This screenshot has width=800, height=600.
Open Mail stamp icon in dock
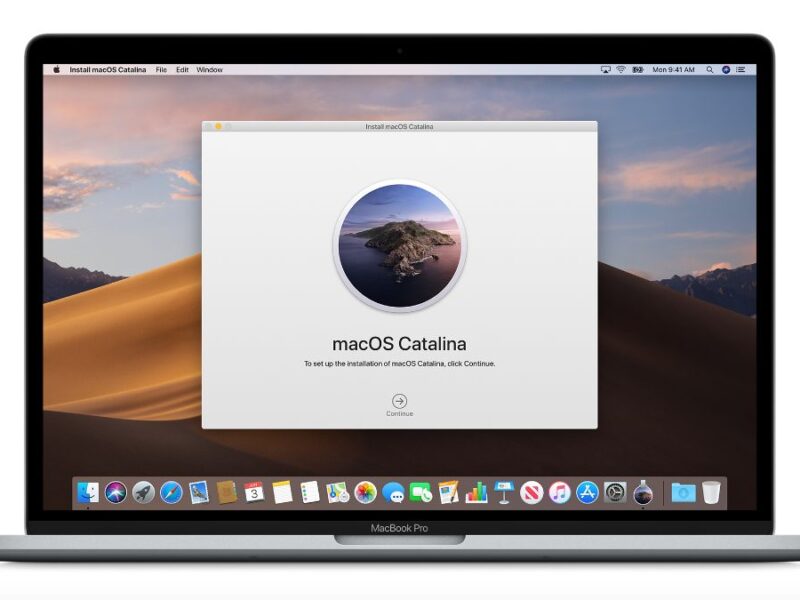198,493
